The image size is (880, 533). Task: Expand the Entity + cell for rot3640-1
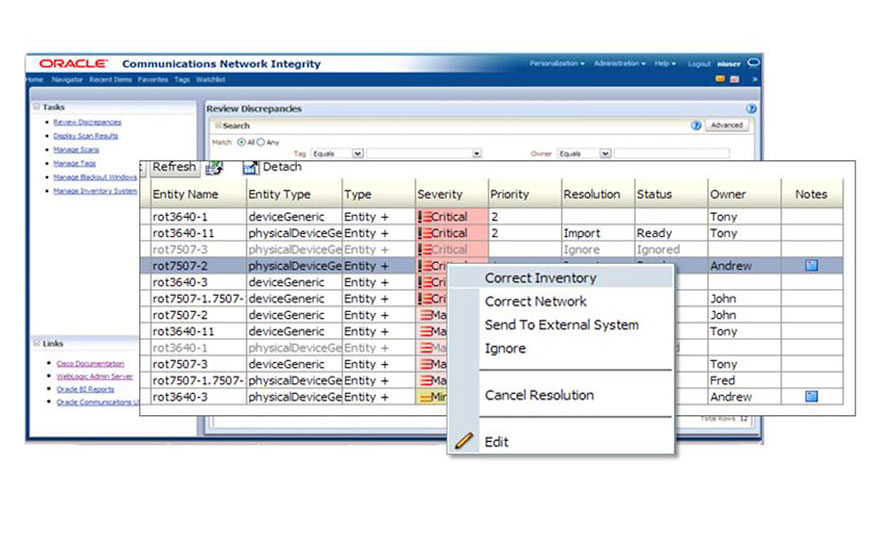tap(366, 217)
